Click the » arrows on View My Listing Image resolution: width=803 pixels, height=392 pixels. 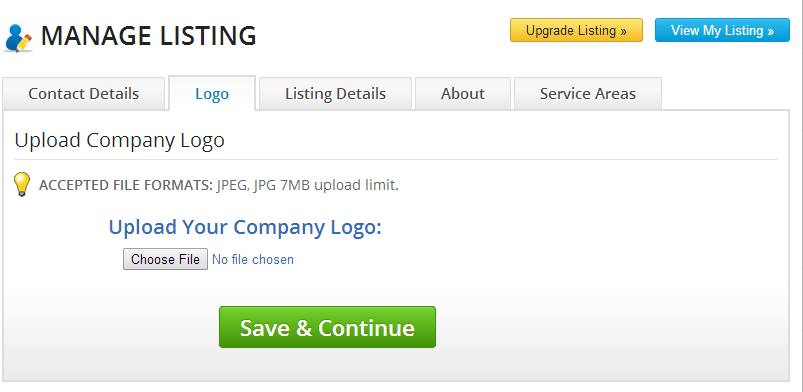770,31
